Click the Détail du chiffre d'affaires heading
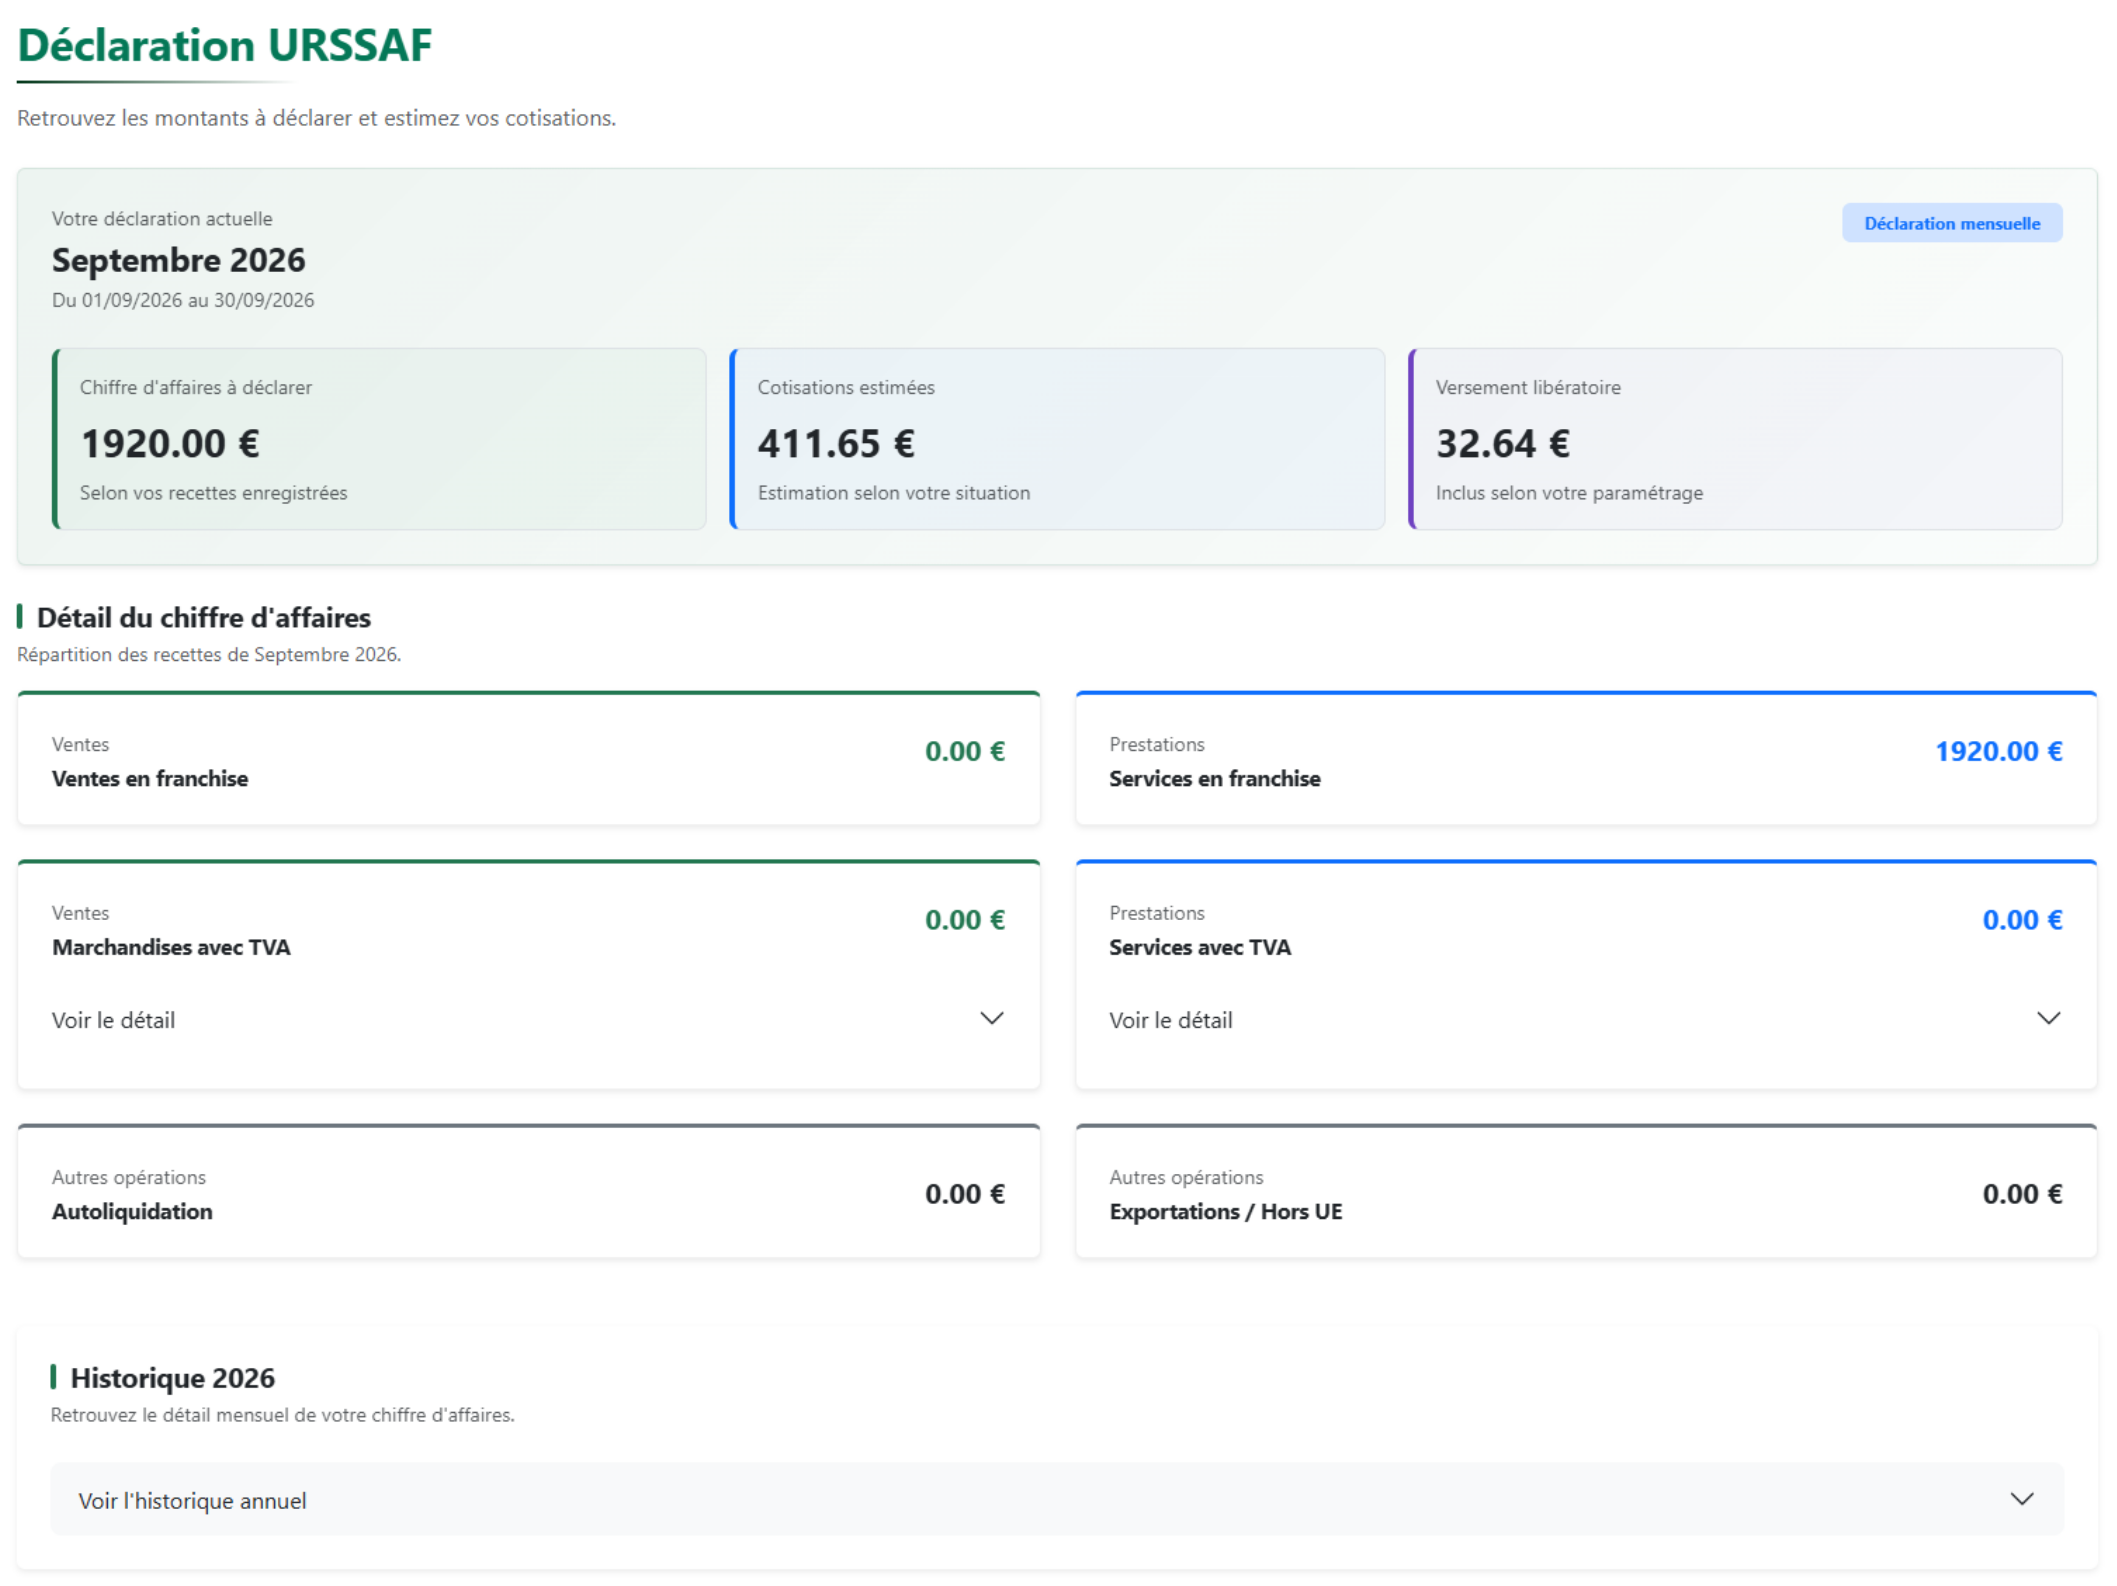 (x=204, y=618)
